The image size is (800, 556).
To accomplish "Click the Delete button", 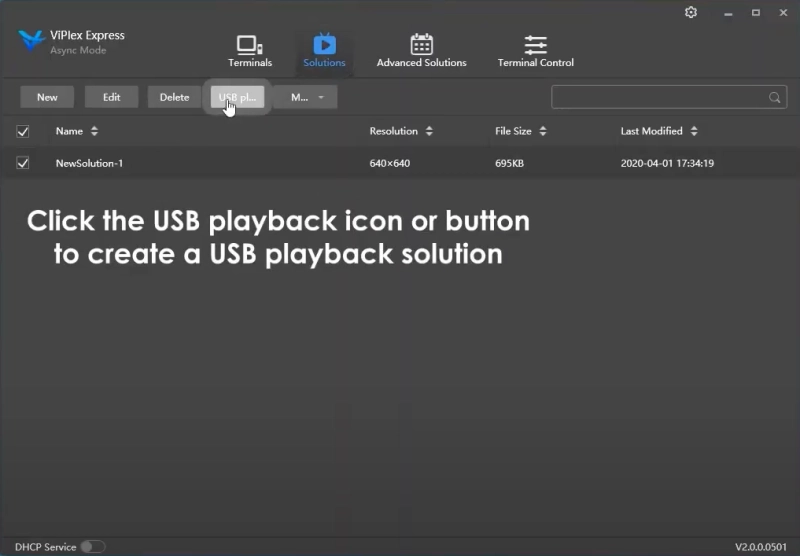I will (x=174, y=97).
